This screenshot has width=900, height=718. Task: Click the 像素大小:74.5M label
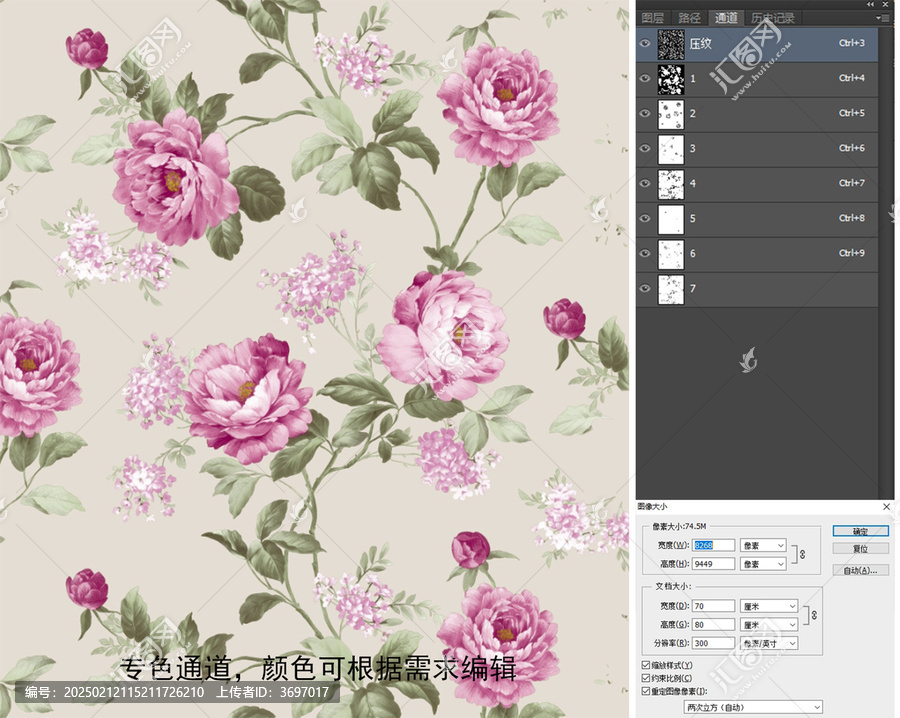[x=679, y=526]
